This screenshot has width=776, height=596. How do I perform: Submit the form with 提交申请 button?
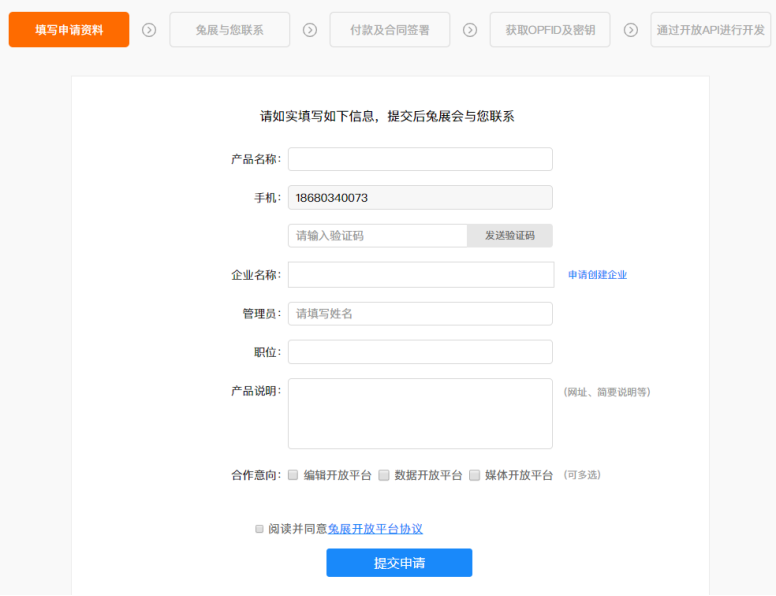[399, 563]
